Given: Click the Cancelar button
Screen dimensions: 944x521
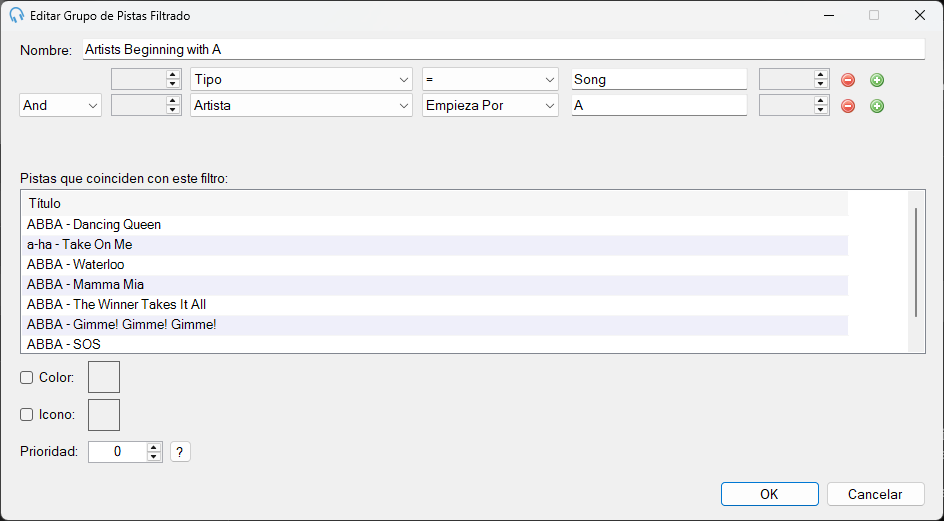Looking at the screenshot, I should pyautogui.click(x=875, y=494).
